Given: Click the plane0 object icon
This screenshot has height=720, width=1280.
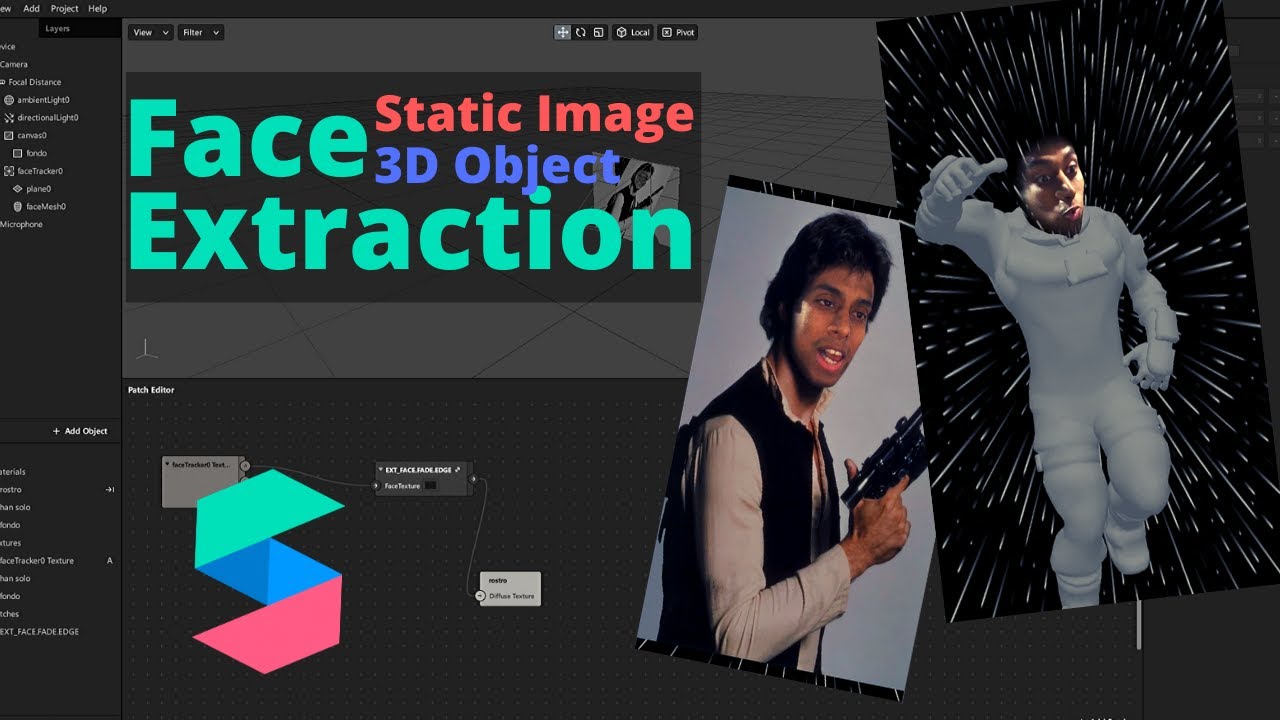Looking at the screenshot, I should coord(17,189).
